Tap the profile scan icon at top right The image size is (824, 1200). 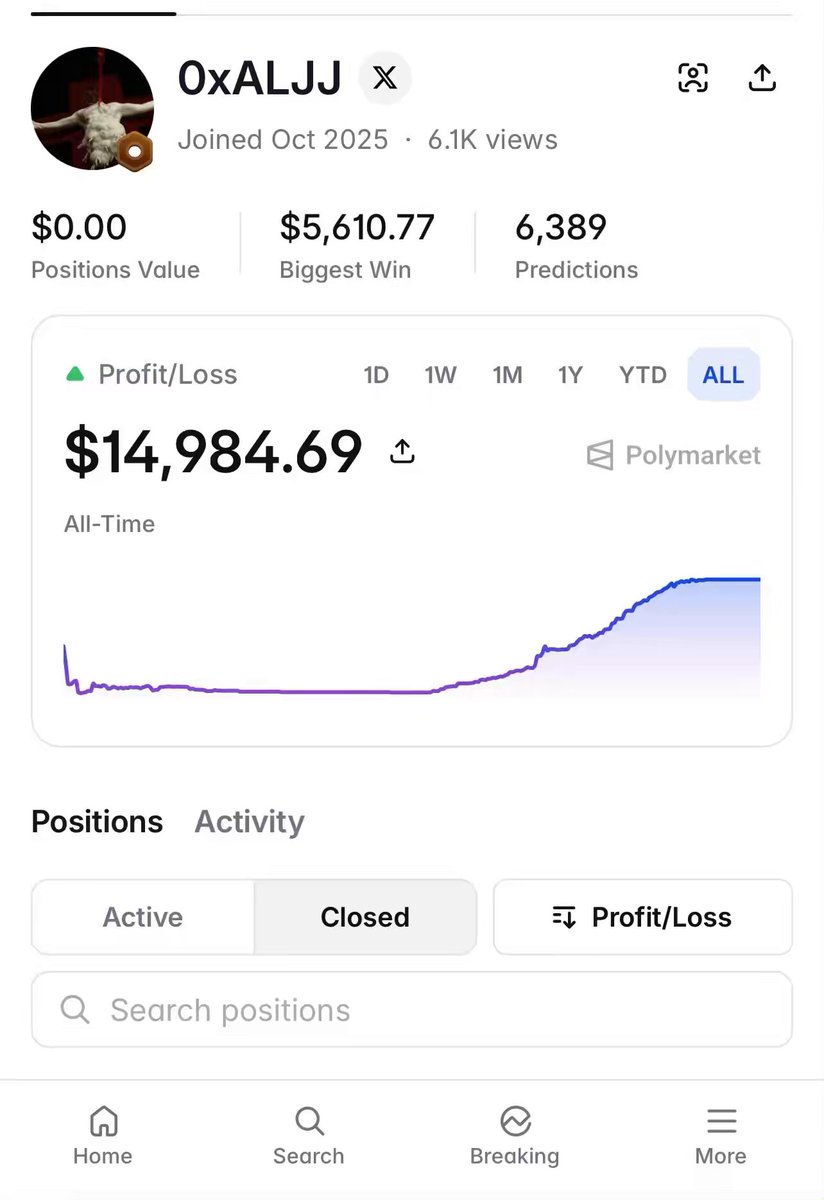coord(693,78)
